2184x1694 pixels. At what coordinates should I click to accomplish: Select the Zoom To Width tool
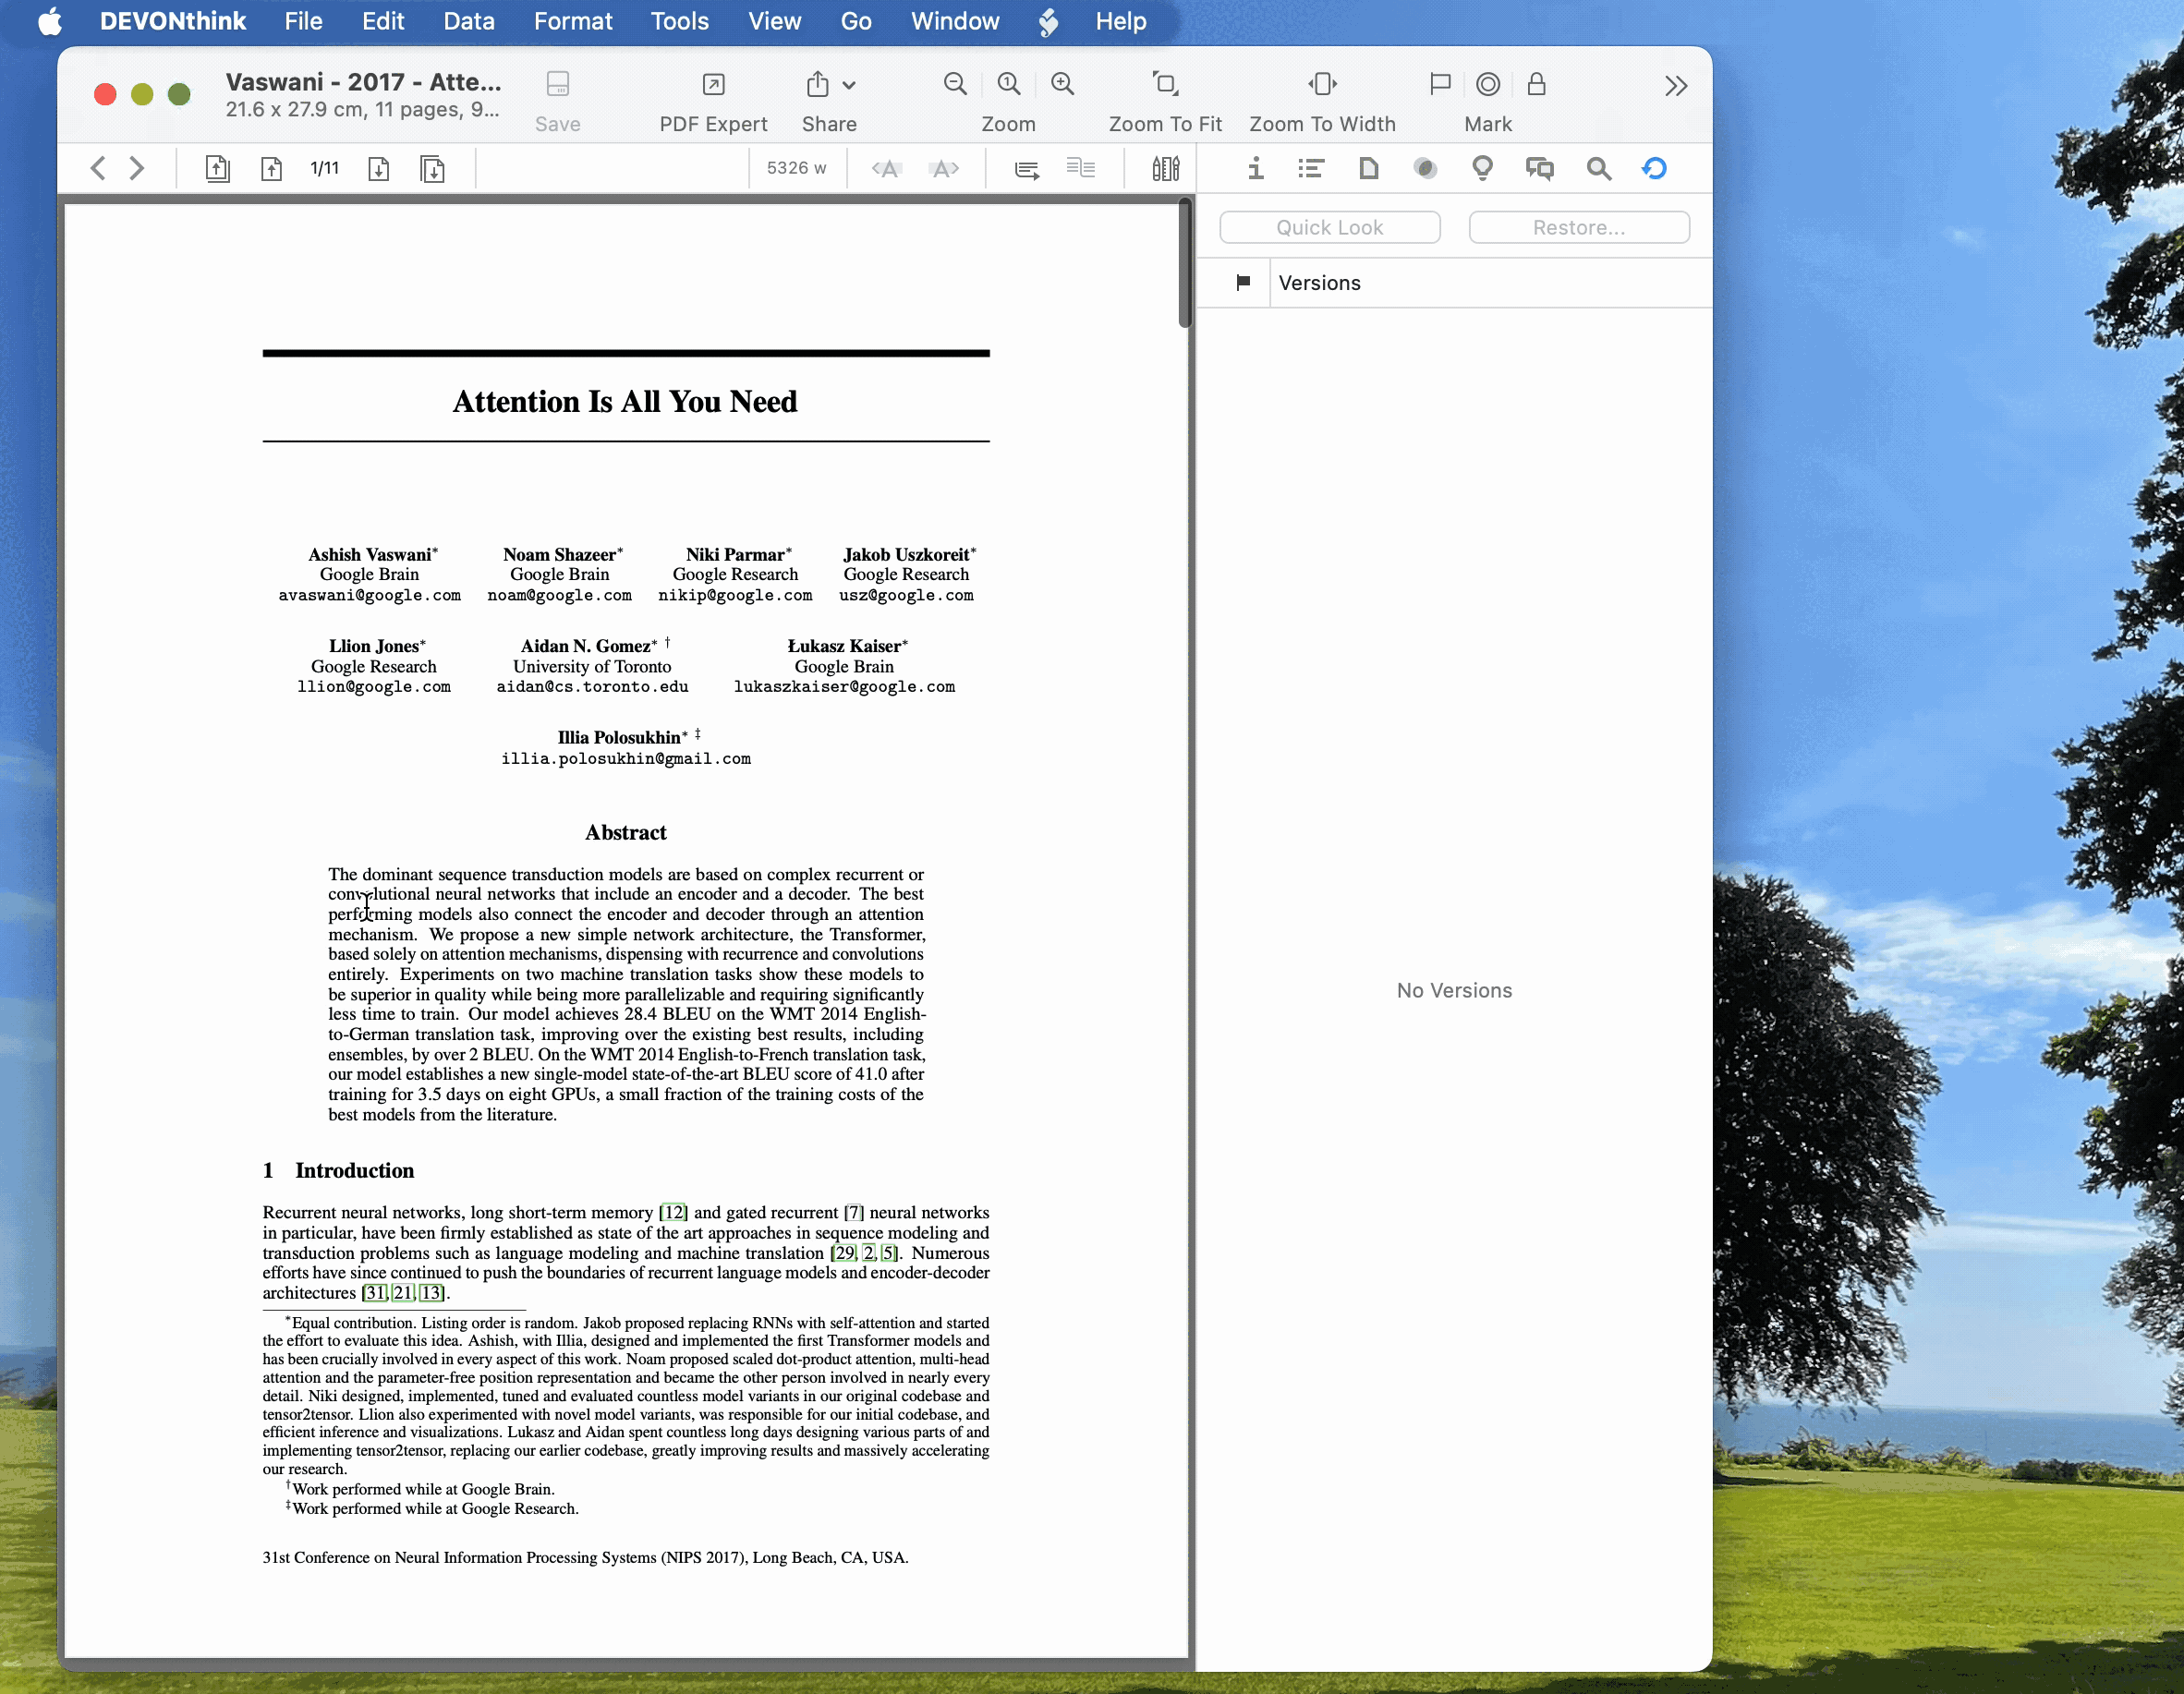[x=1322, y=95]
